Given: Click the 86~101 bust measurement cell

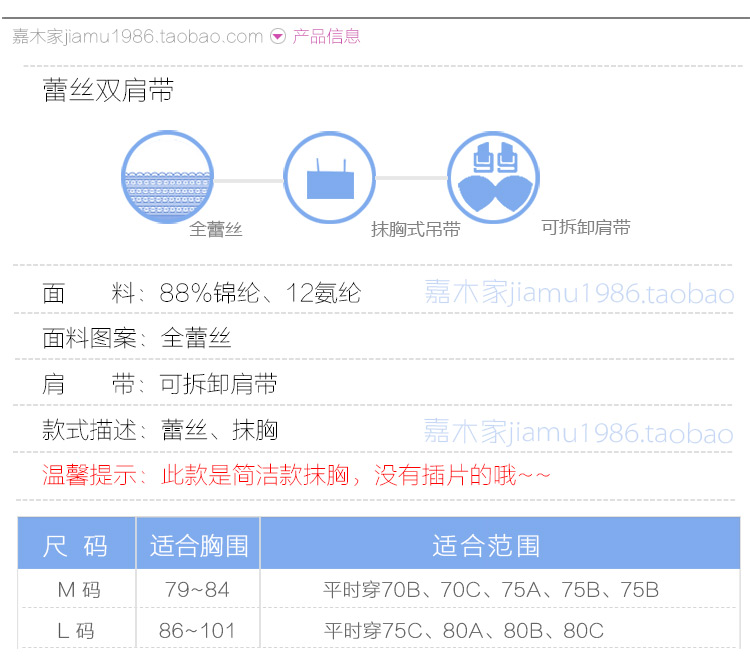Looking at the screenshot, I should tap(197, 631).
